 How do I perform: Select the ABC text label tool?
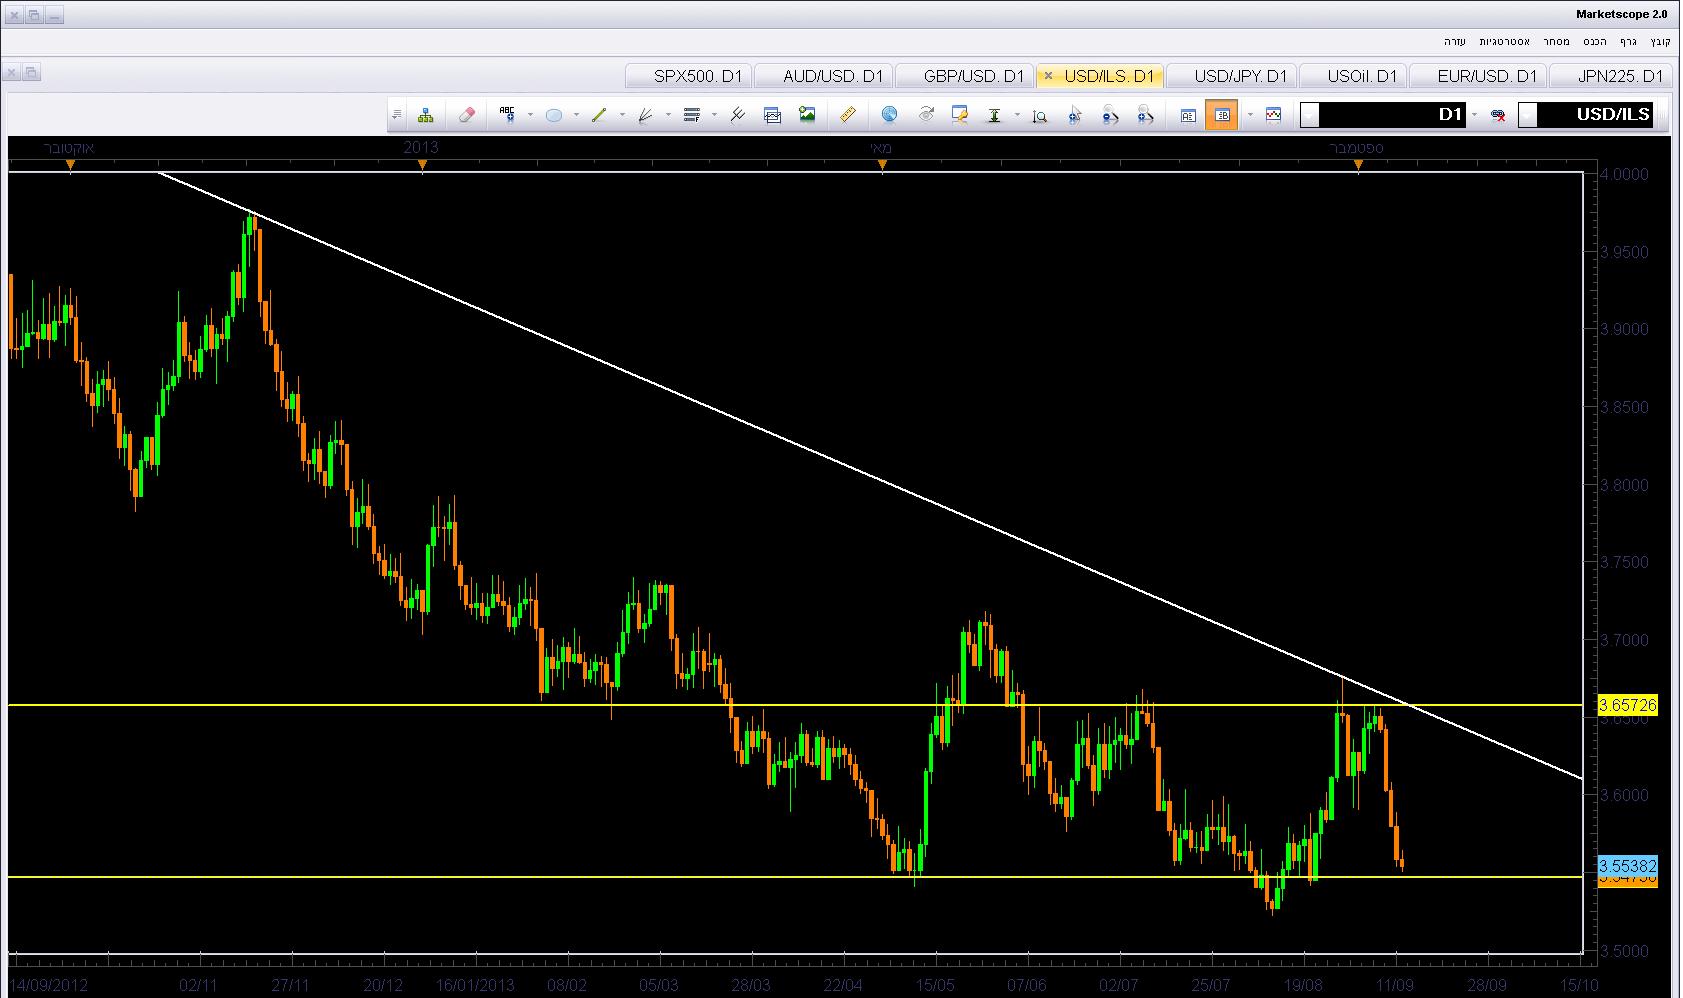(x=508, y=115)
